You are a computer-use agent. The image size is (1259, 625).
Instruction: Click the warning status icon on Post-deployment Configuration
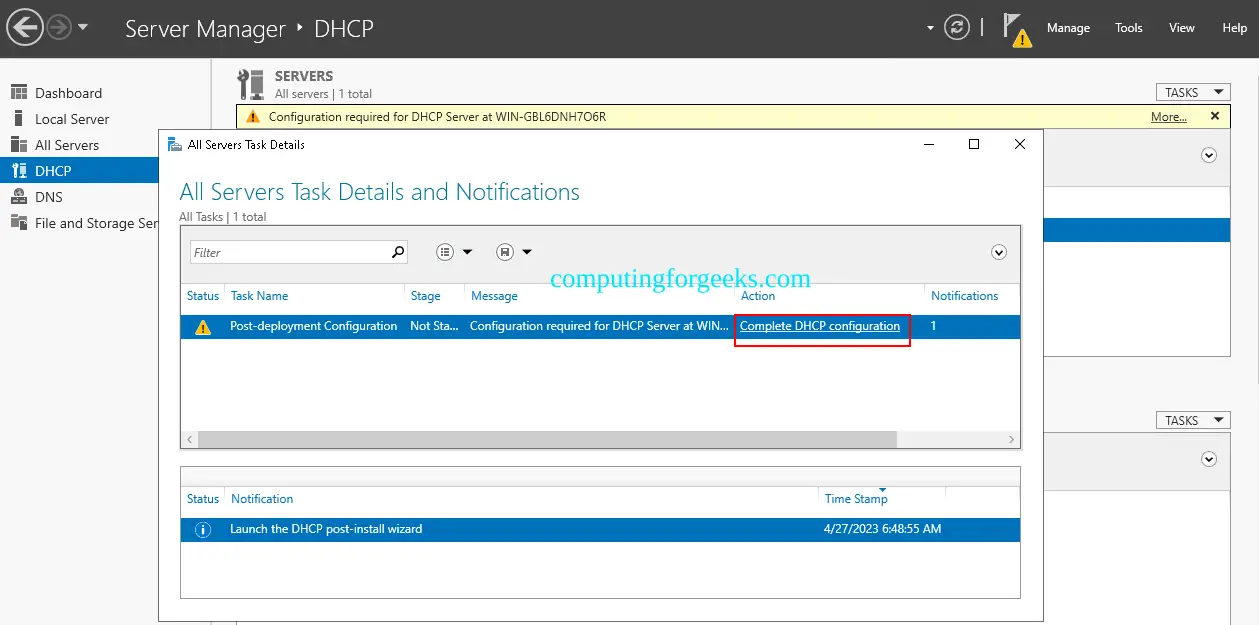point(202,326)
